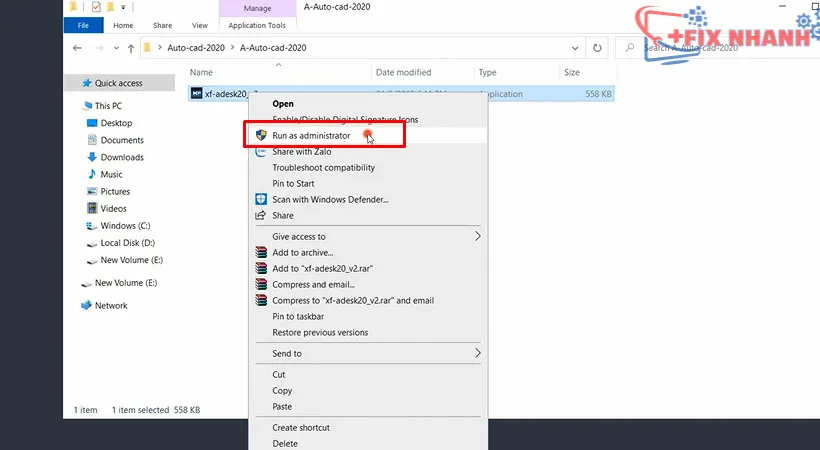The height and width of the screenshot is (450, 820).
Task: Click the WinRAR icon beside Compress and email
Action: tap(260, 284)
